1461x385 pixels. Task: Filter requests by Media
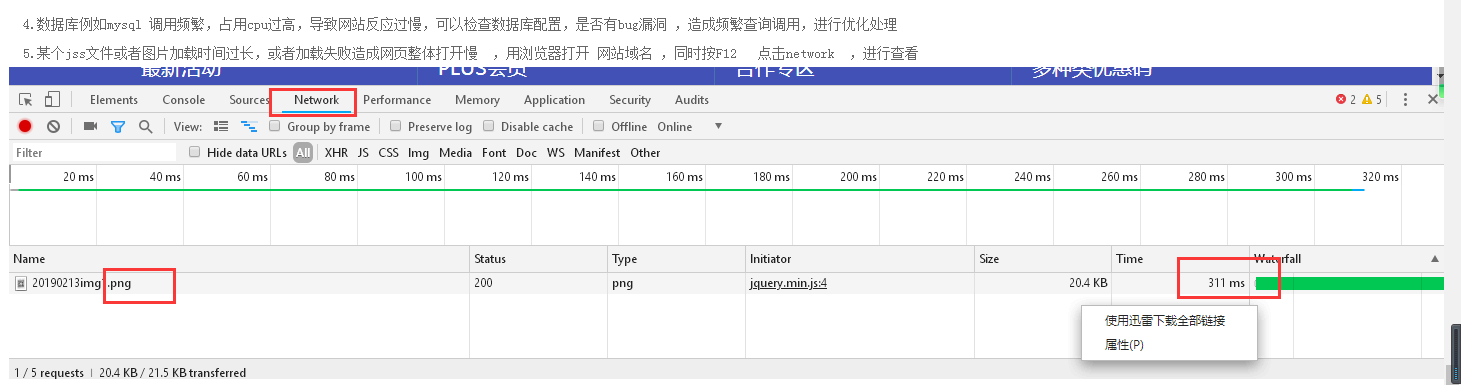455,153
